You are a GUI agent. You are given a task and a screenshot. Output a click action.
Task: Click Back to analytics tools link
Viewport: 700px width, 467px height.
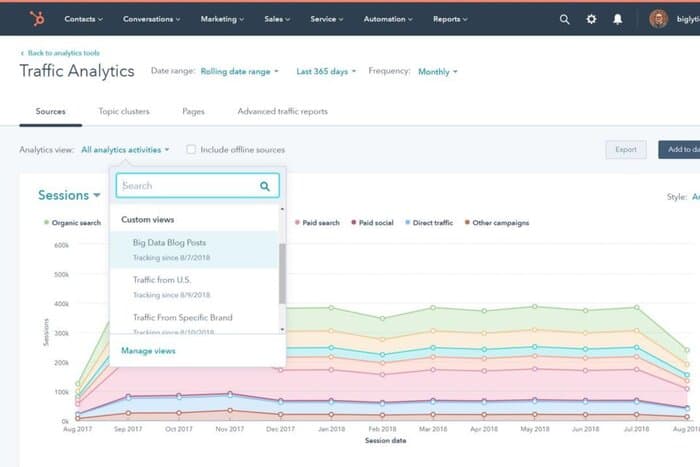click(x=63, y=53)
